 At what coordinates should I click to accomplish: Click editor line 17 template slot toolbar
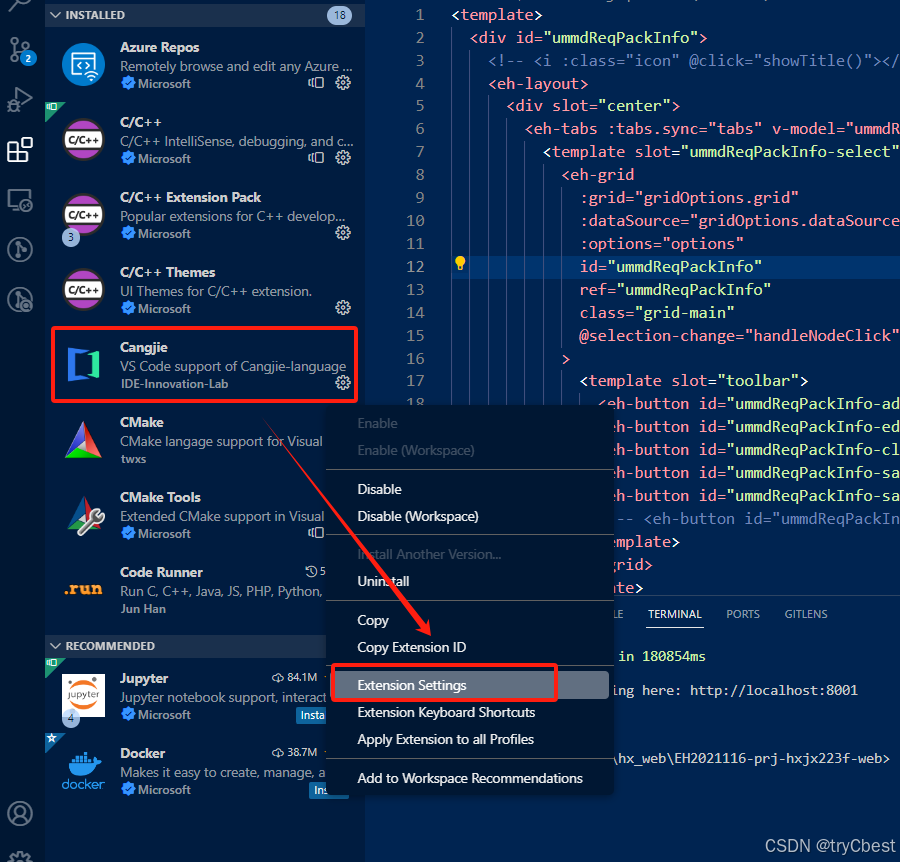[x=693, y=381]
